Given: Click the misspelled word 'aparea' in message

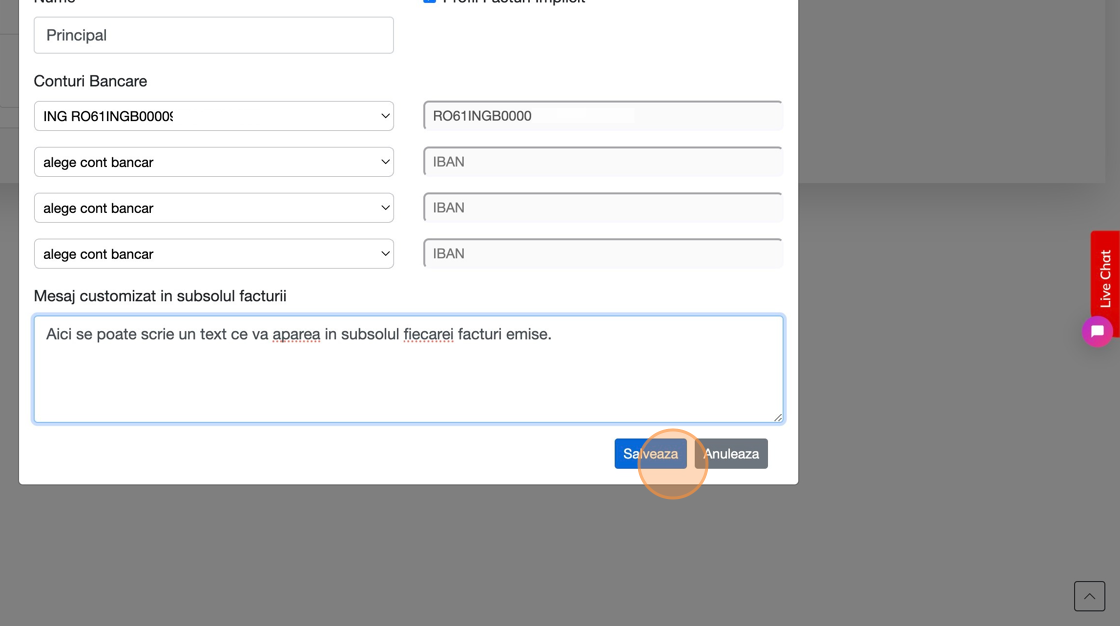Looking at the screenshot, I should (x=296, y=334).
